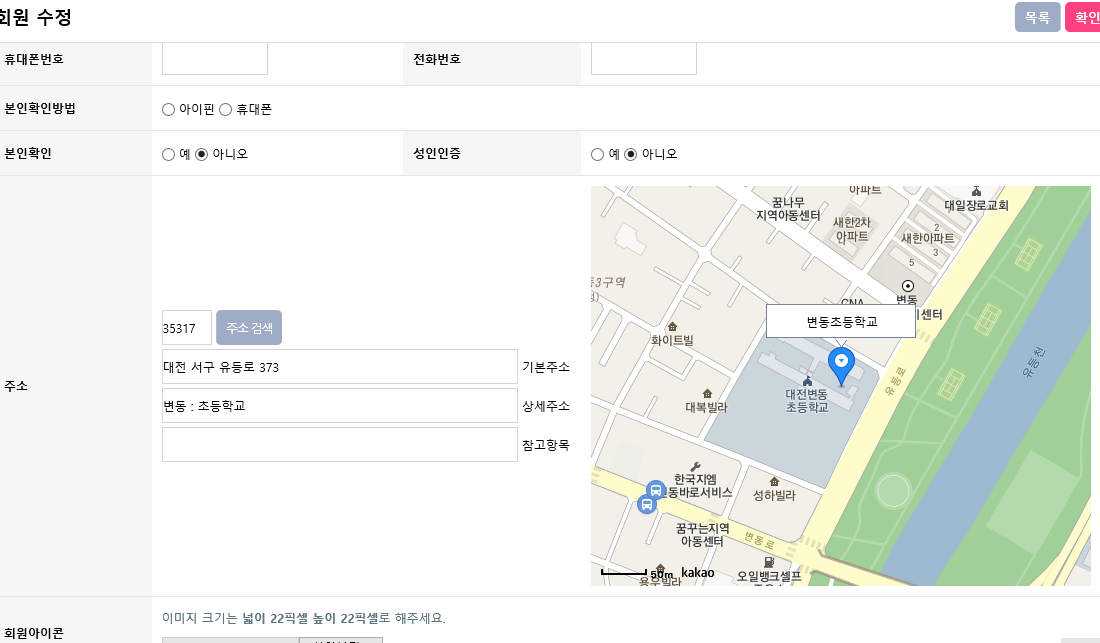Click the 새한2차 아파트 map label
This screenshot has height=643, width=1100.
(x=852, y=229)
